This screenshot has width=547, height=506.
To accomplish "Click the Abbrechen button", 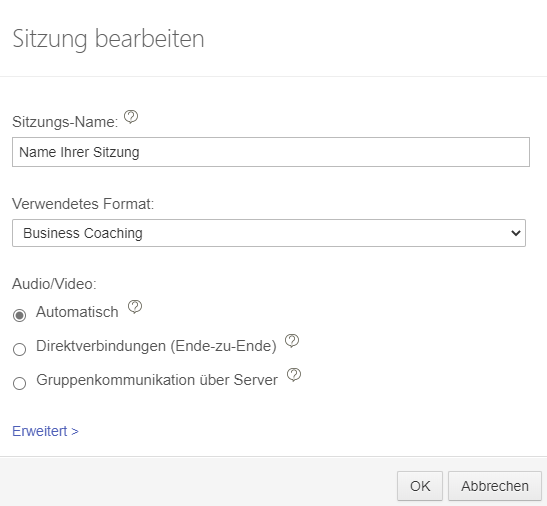I will click(495, 486).
